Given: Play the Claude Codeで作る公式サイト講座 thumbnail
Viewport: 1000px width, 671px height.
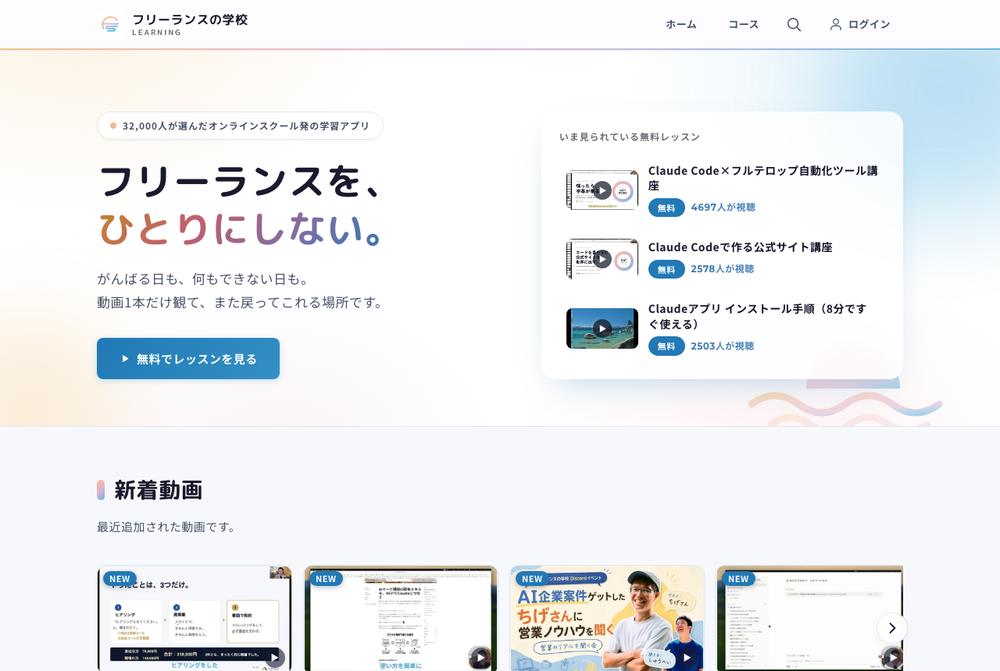Looking at the screenshot, I should click(x=602, y=258).
